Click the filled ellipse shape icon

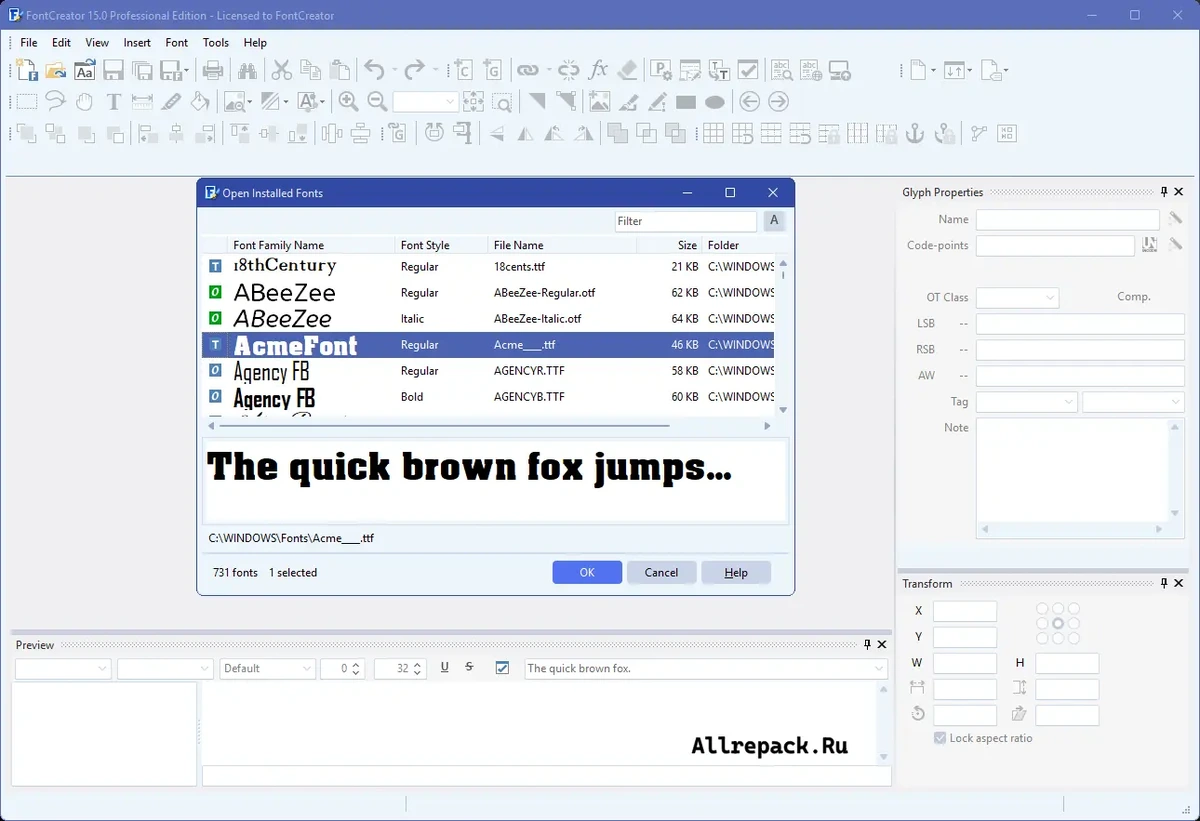(714, 102)
